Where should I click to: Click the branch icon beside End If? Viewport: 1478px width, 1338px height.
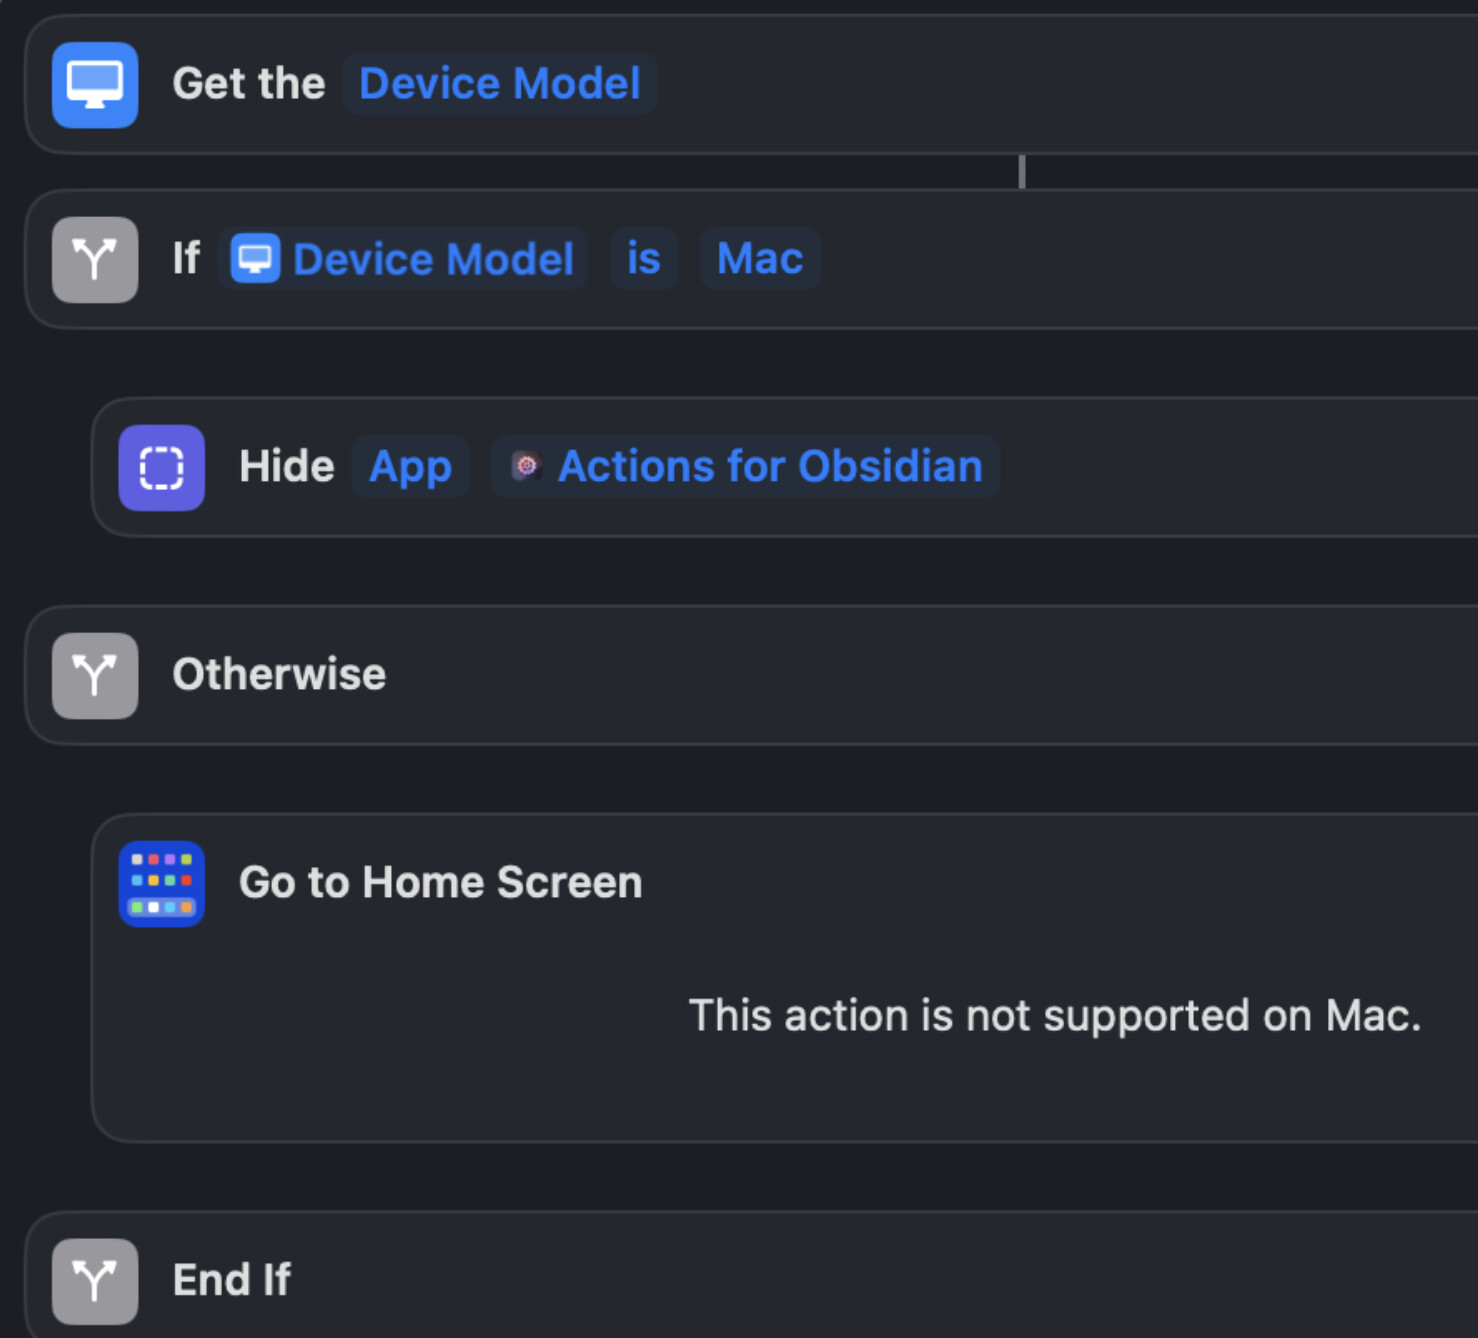coord(95,1281)
